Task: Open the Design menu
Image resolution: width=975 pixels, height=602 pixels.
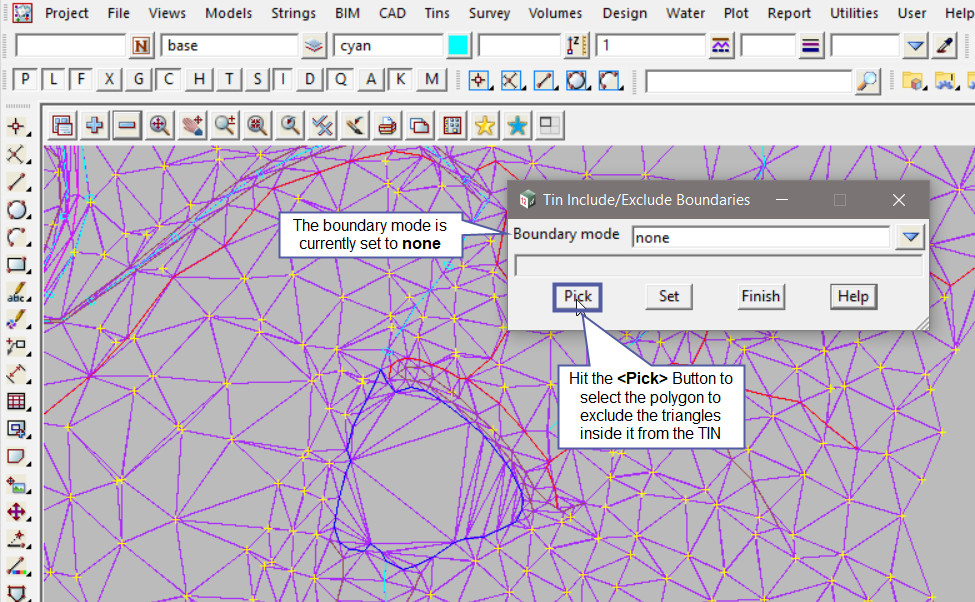Action: pyautogui.click(x=625, y=13)
